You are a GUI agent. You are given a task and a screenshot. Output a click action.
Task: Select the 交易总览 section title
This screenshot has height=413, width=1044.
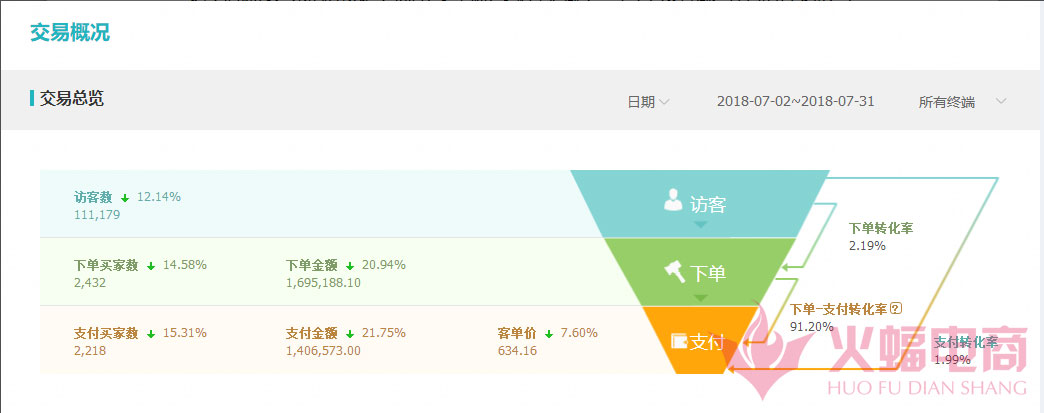72,99
